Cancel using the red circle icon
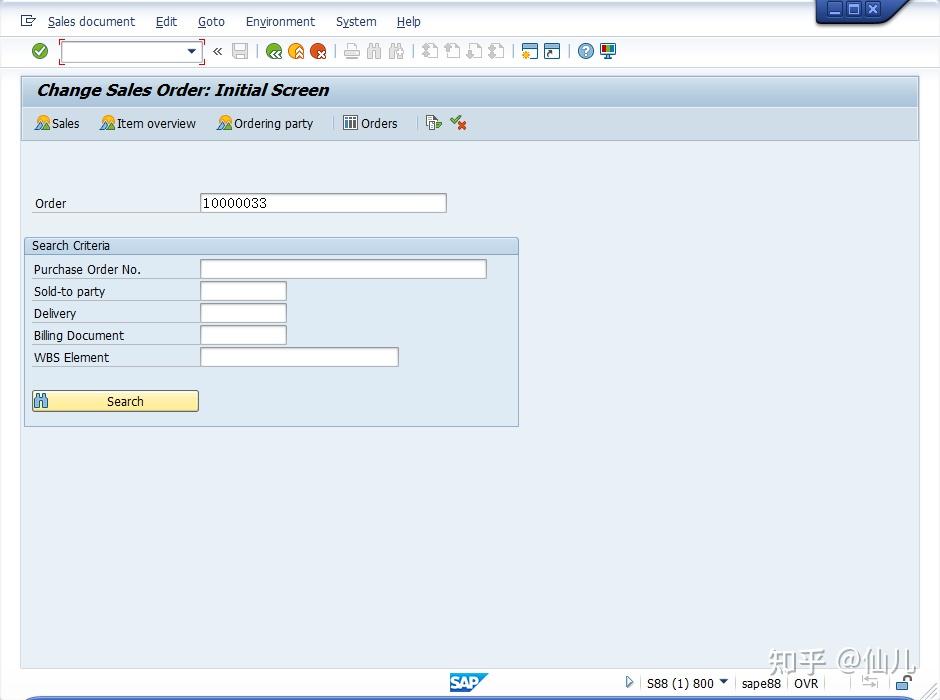This screenshot has width=940, height=700. tap(318, 51)
